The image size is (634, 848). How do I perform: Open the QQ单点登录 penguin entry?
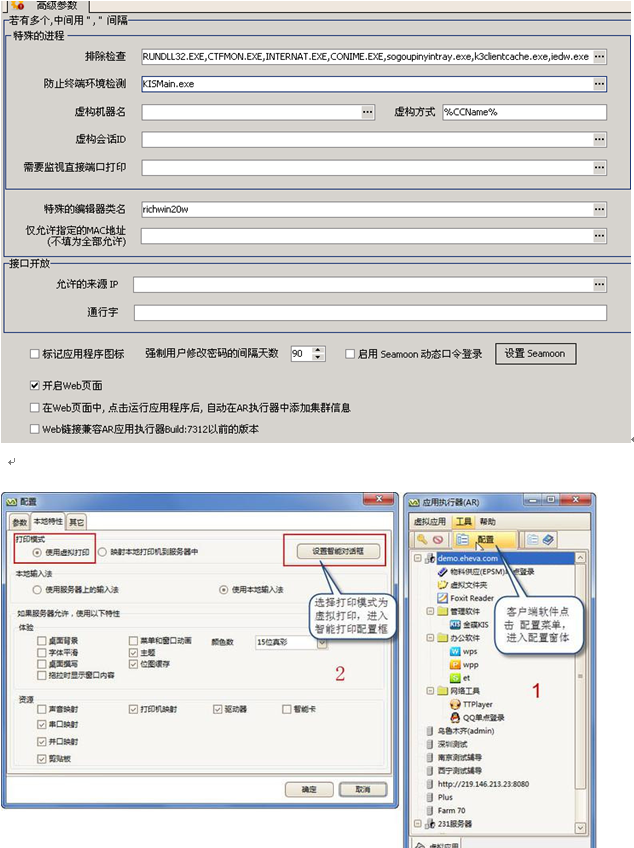tap(477, 718)
